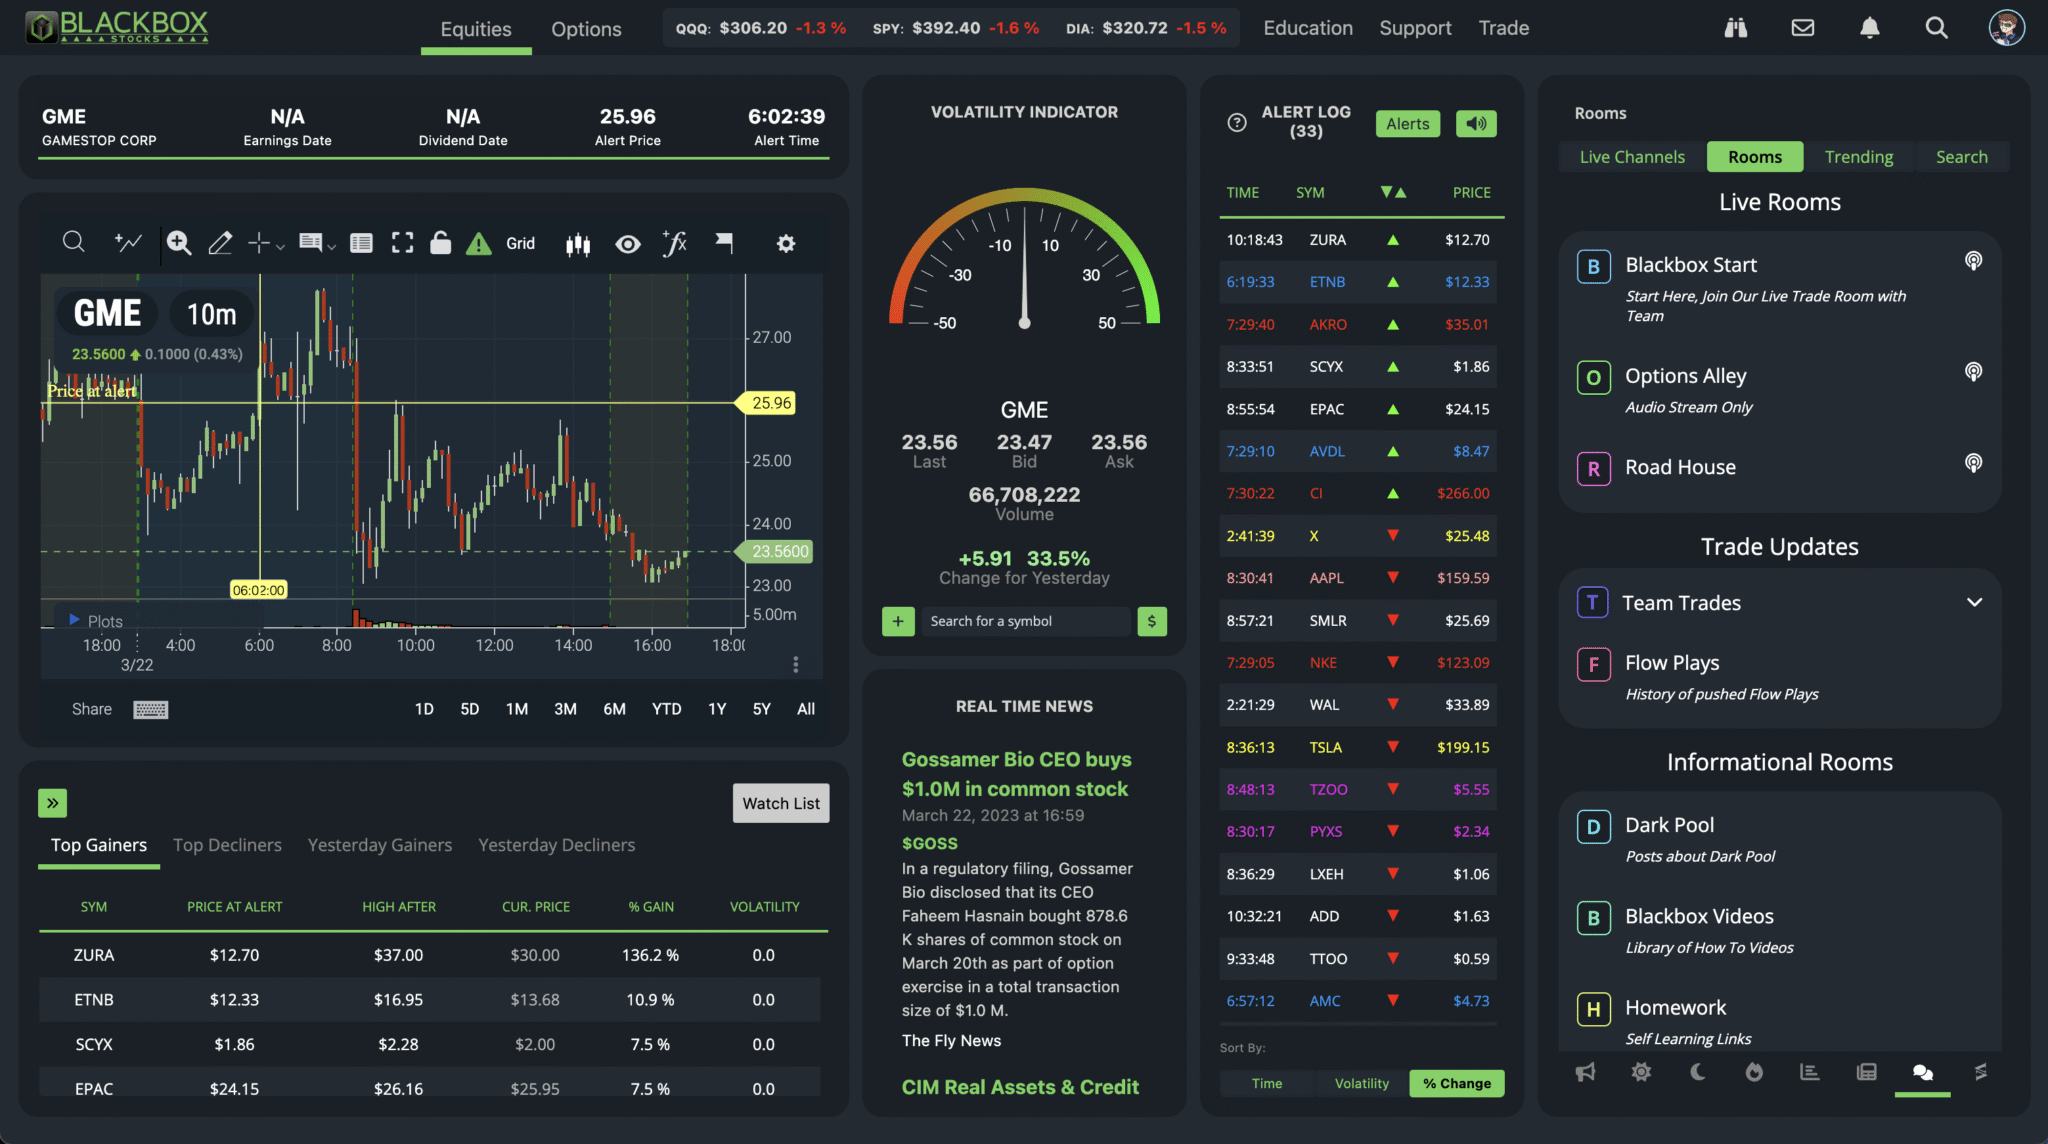Open the chart settings gear

(x=786, y=242)
